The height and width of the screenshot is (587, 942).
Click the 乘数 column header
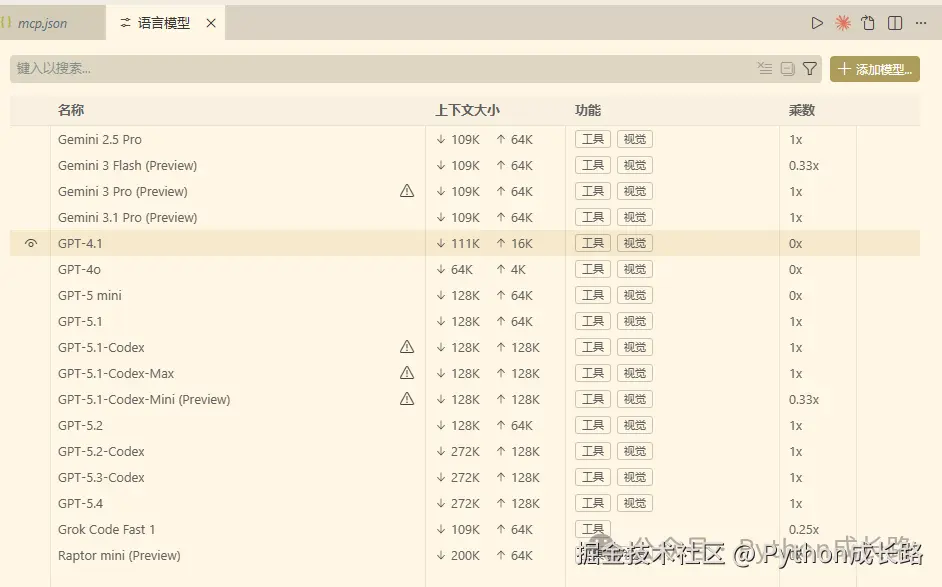click(801, 110)
